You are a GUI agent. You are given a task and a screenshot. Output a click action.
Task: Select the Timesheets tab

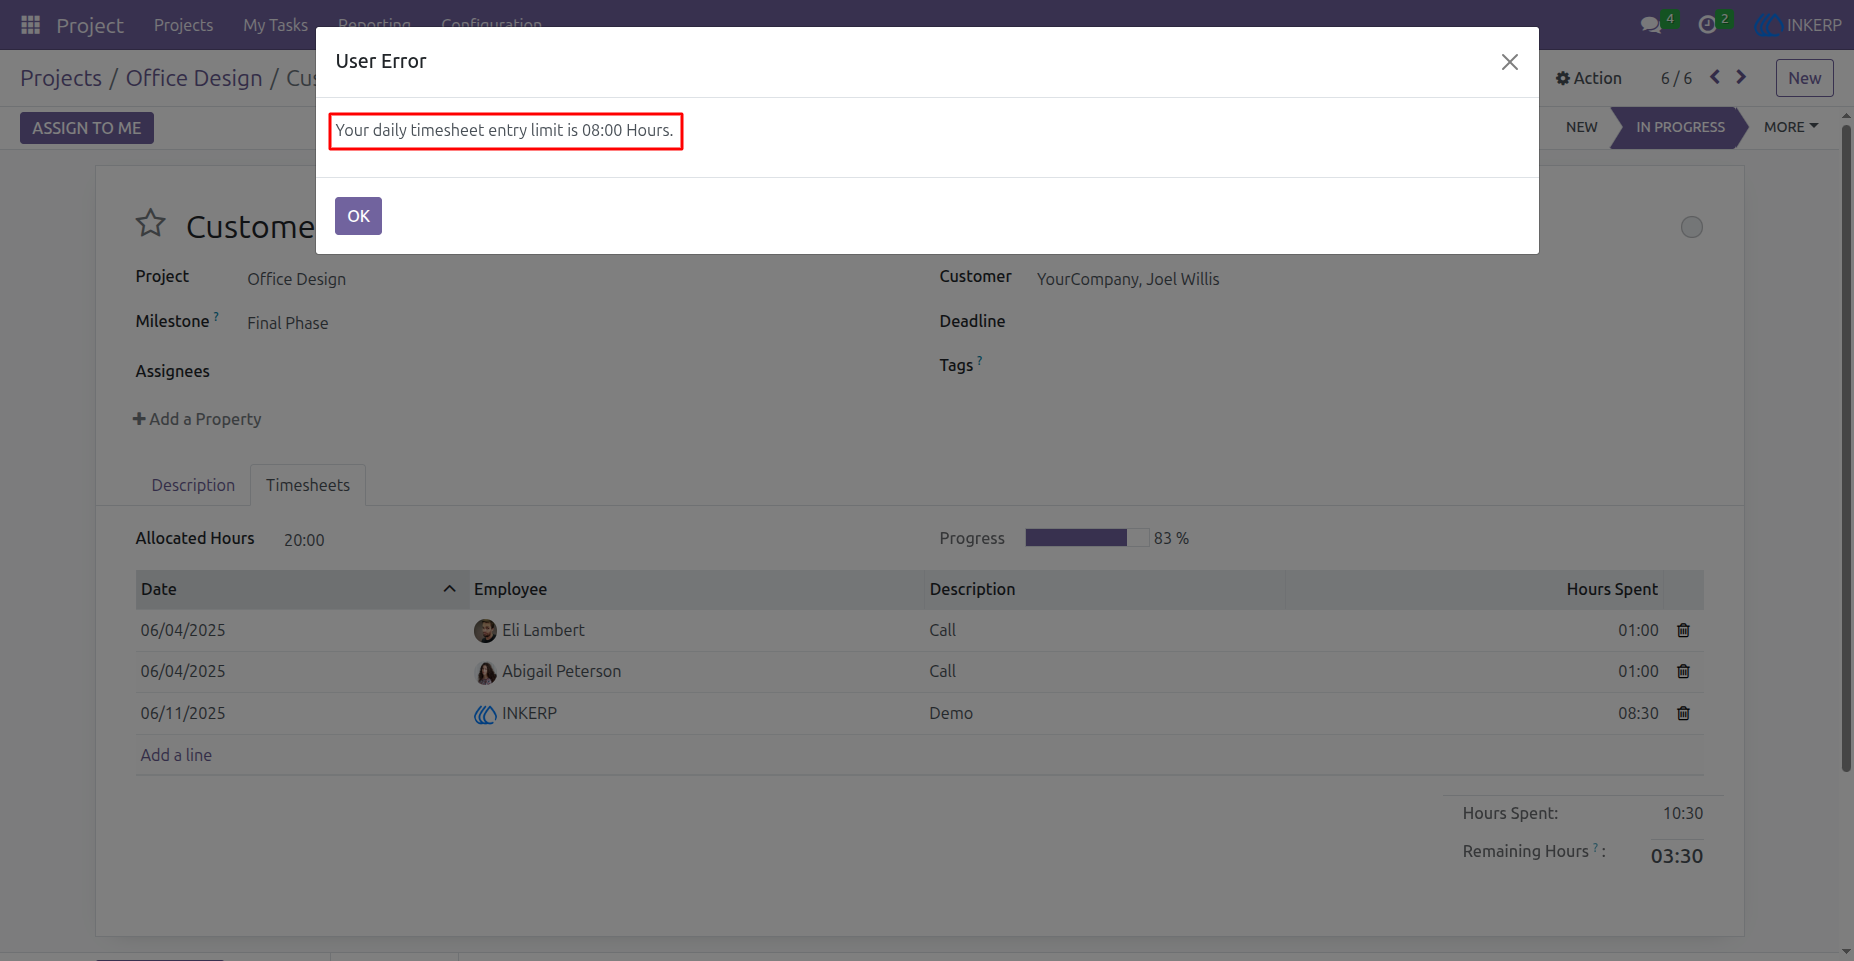[x=308, y=485]
